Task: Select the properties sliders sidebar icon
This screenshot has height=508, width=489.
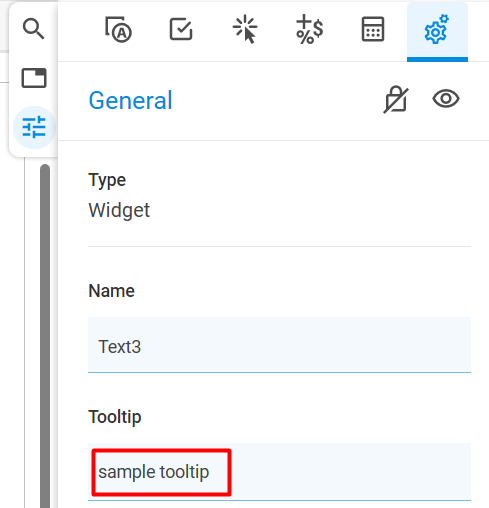Action: coord(34,127)
